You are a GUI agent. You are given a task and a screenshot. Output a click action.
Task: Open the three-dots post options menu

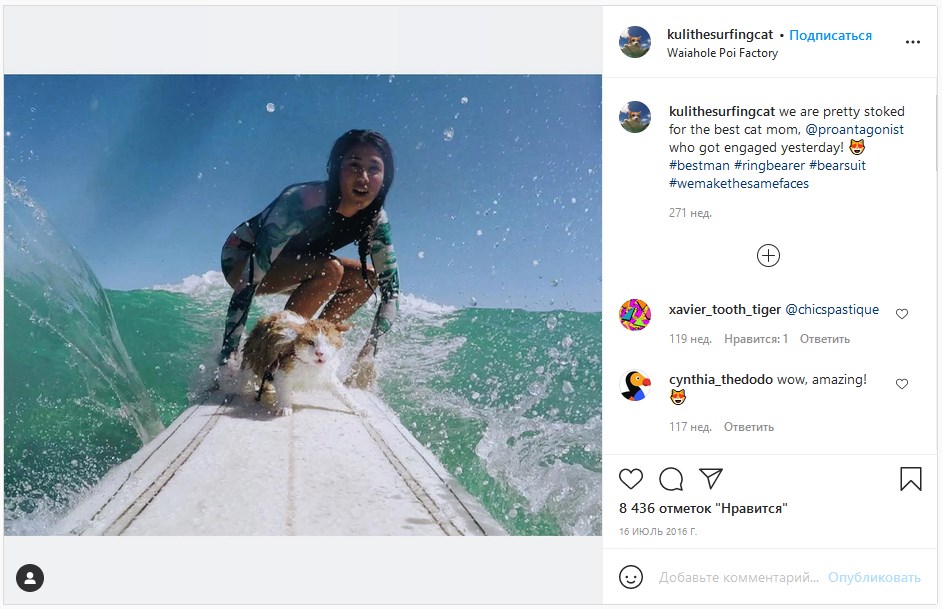click(x=912, y=43)
